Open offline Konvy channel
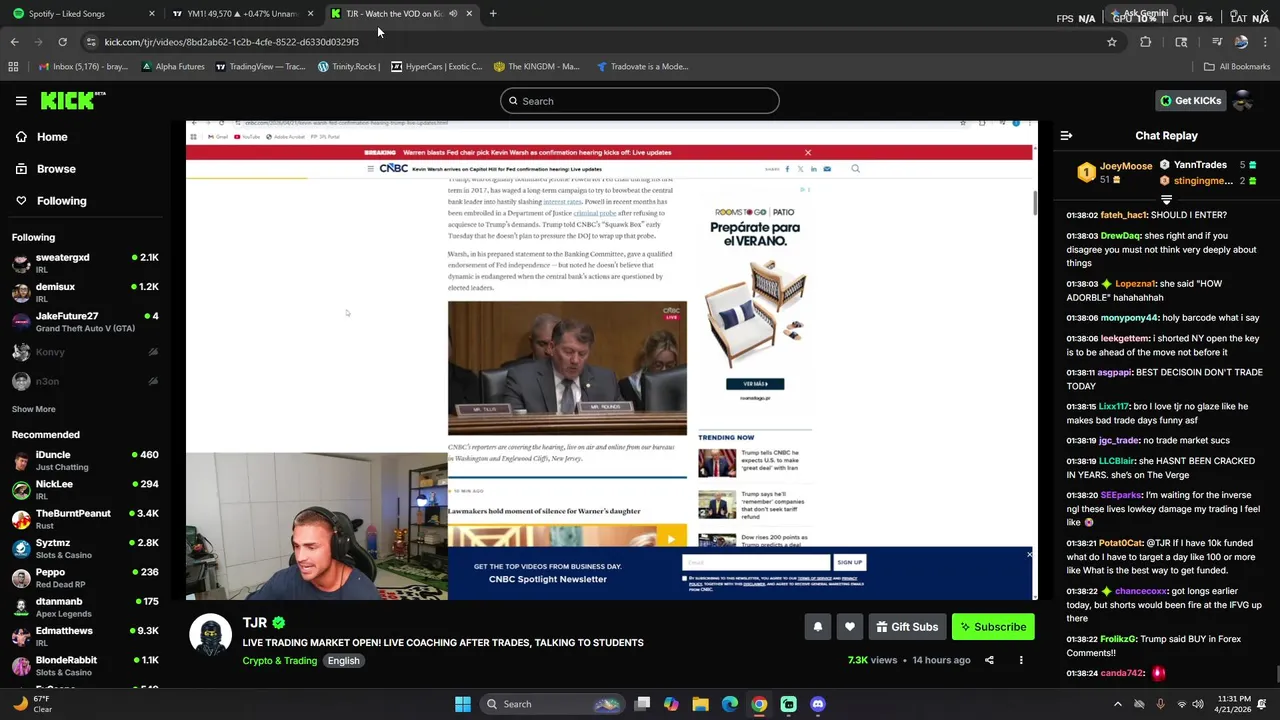 85,352
